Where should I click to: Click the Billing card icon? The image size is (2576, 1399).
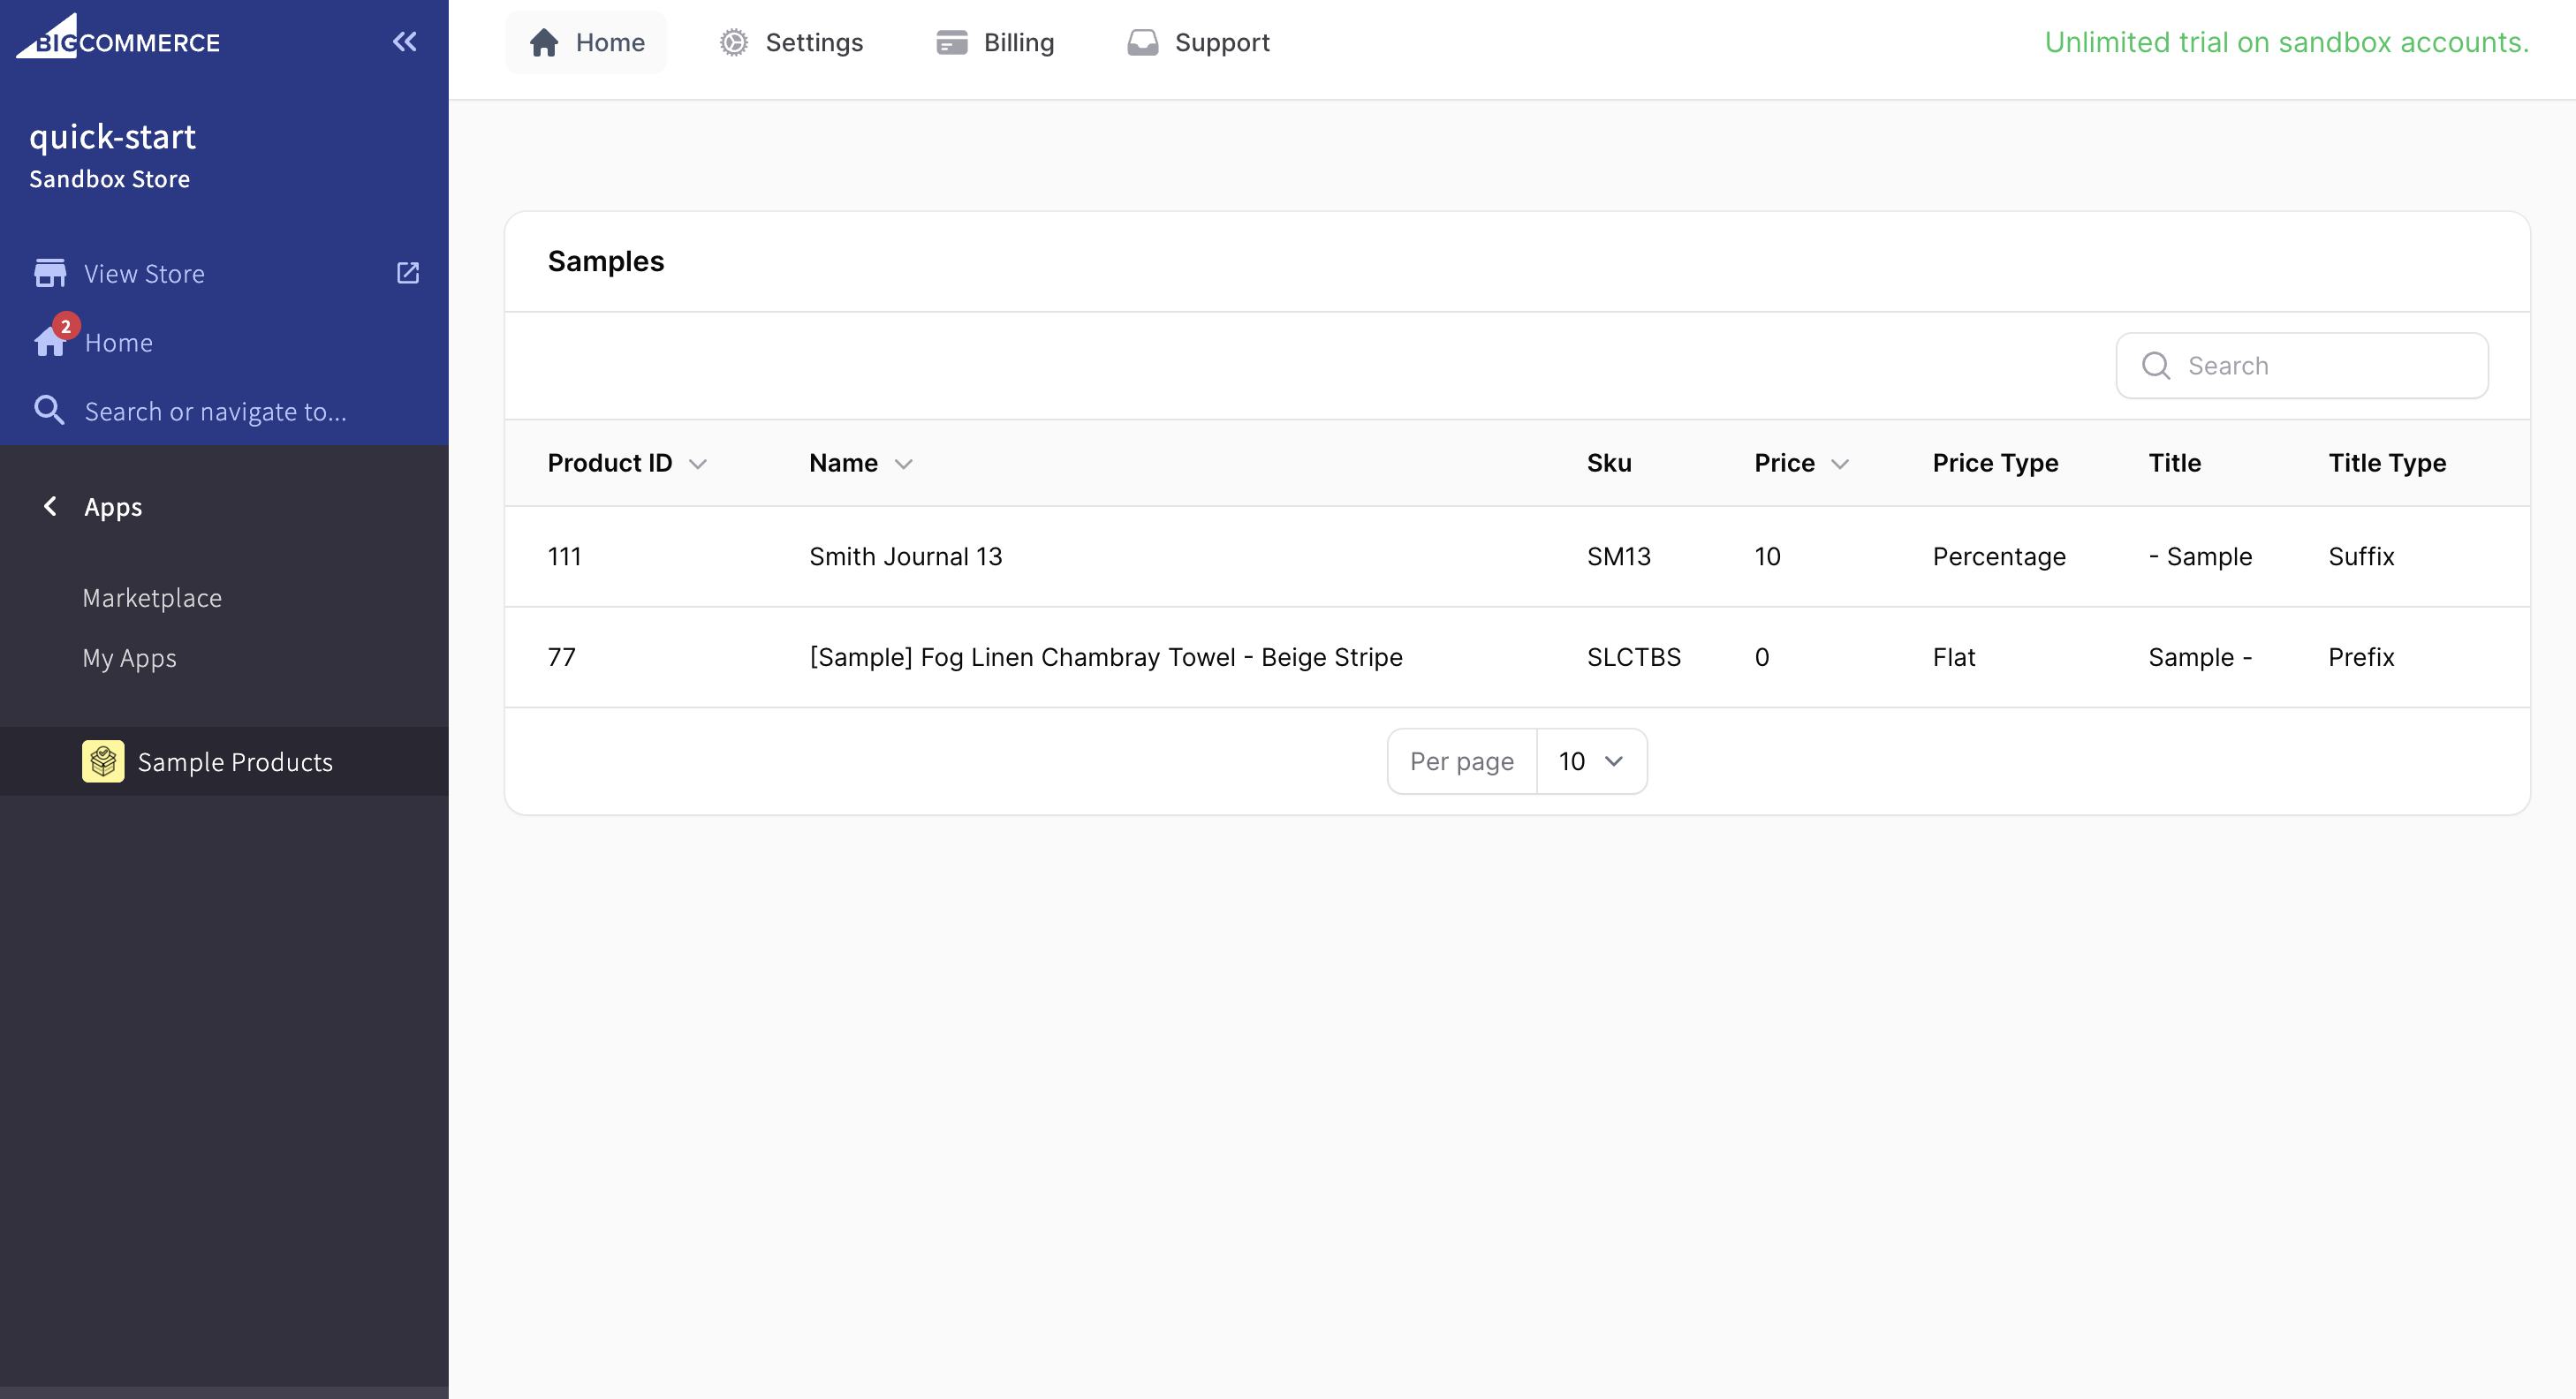(951, 42)
